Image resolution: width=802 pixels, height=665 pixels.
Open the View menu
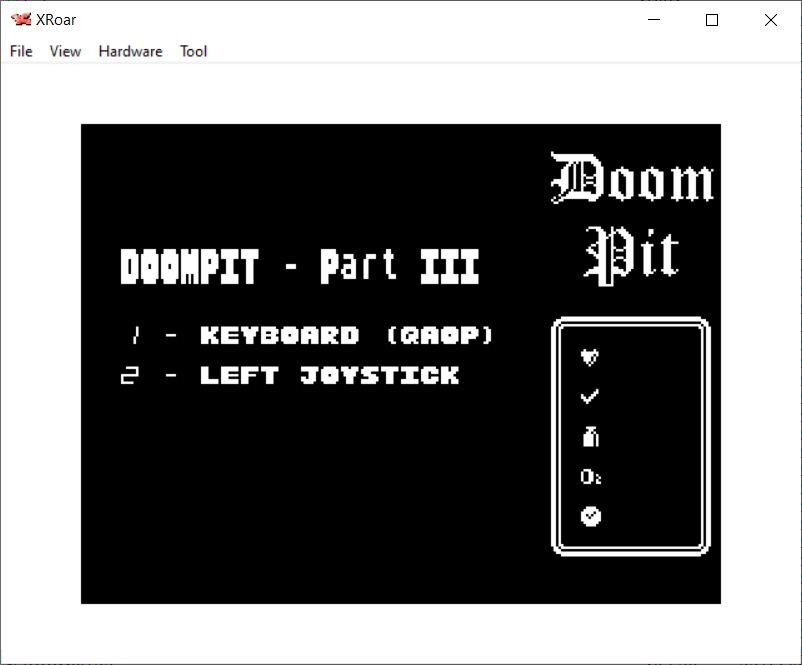coord(65,51)
